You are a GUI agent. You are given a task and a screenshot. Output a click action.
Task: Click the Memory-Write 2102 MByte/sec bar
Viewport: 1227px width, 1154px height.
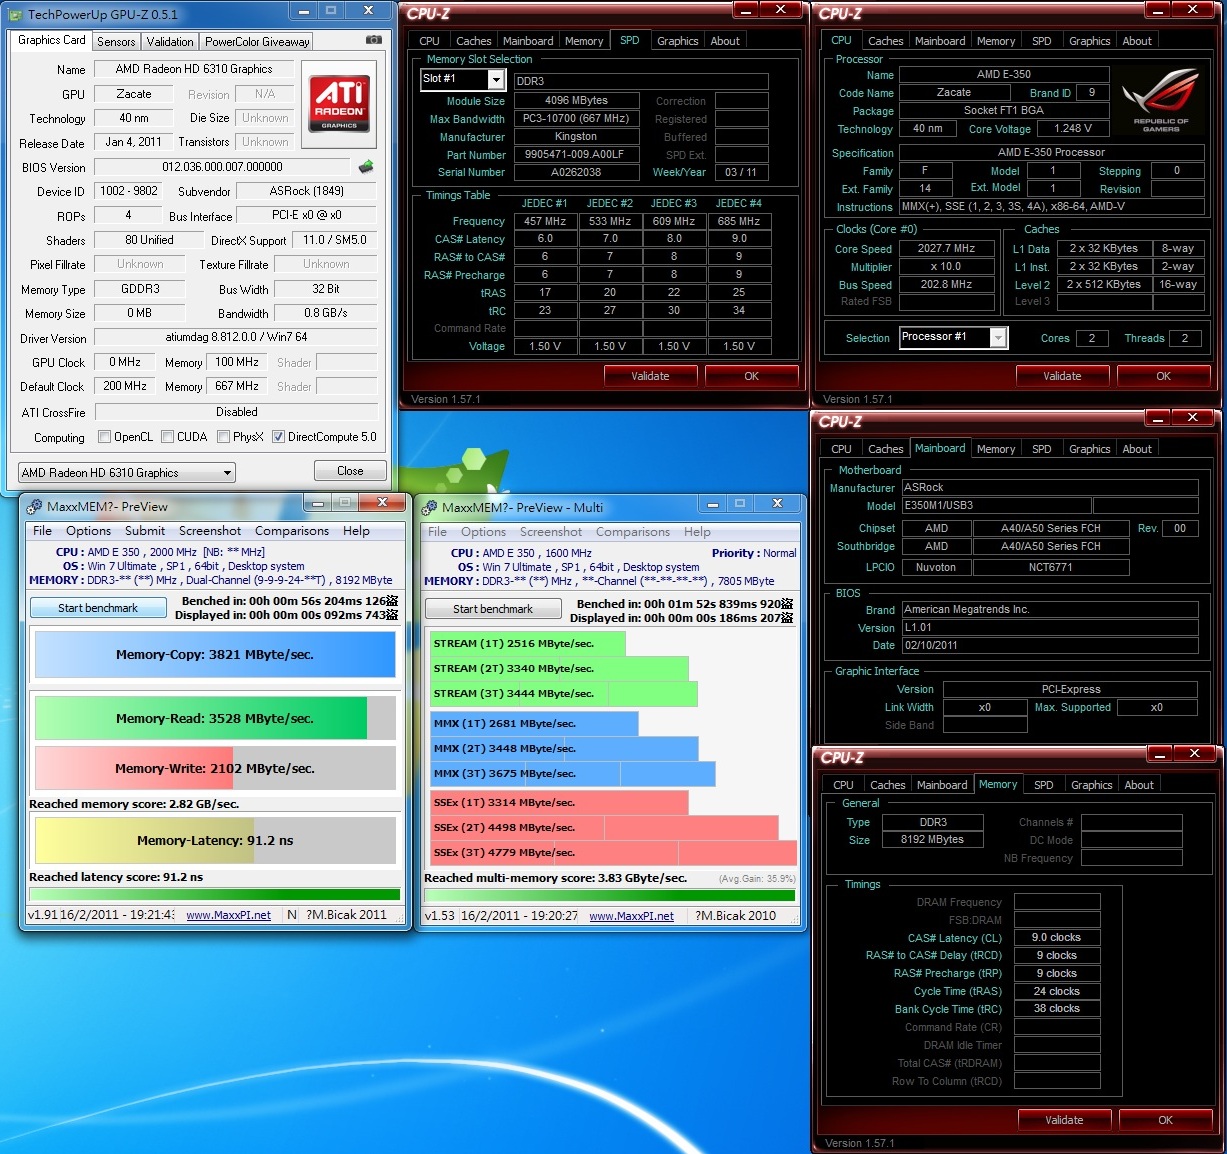[x=215, y=768]
